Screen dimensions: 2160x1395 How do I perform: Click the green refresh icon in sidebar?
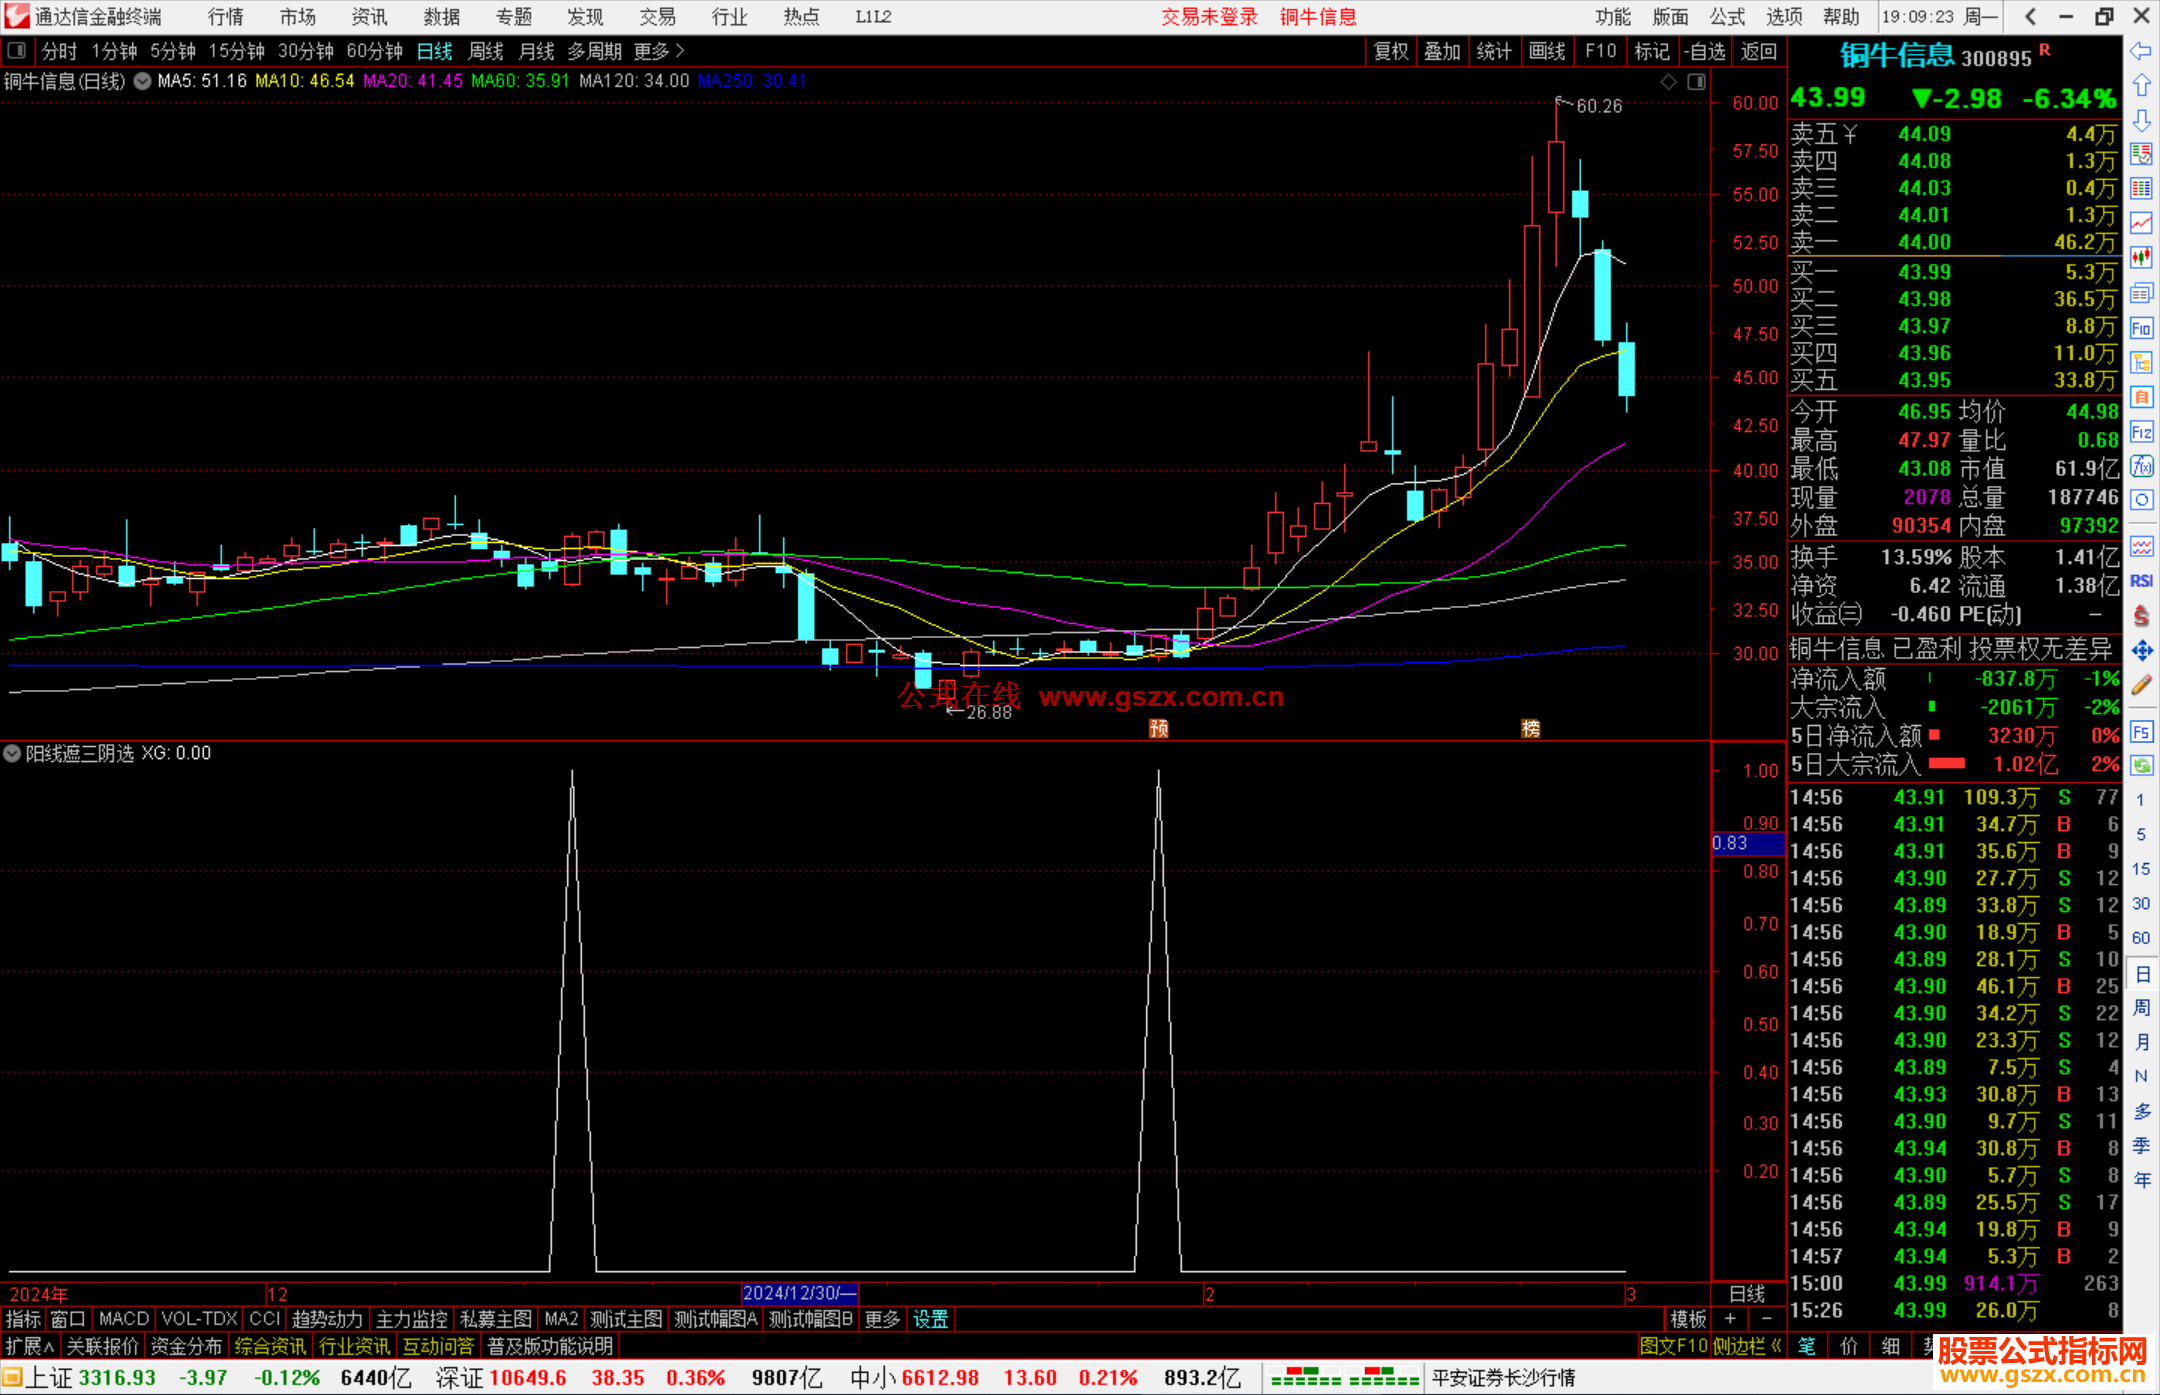point(2141,765)
